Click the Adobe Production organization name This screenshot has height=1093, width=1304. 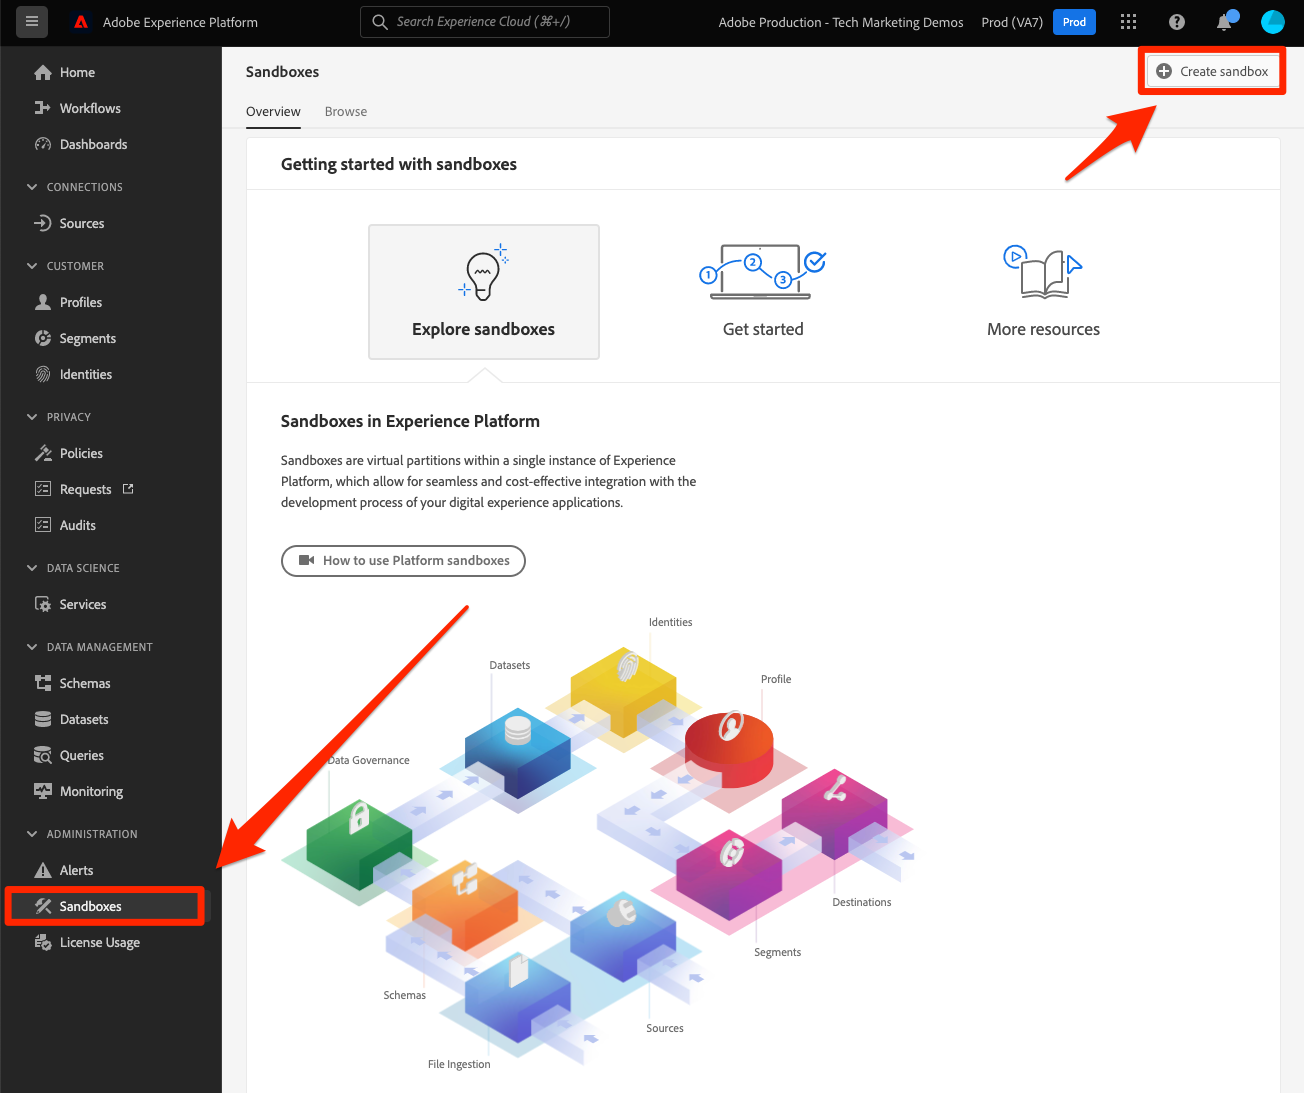[841, 22]
